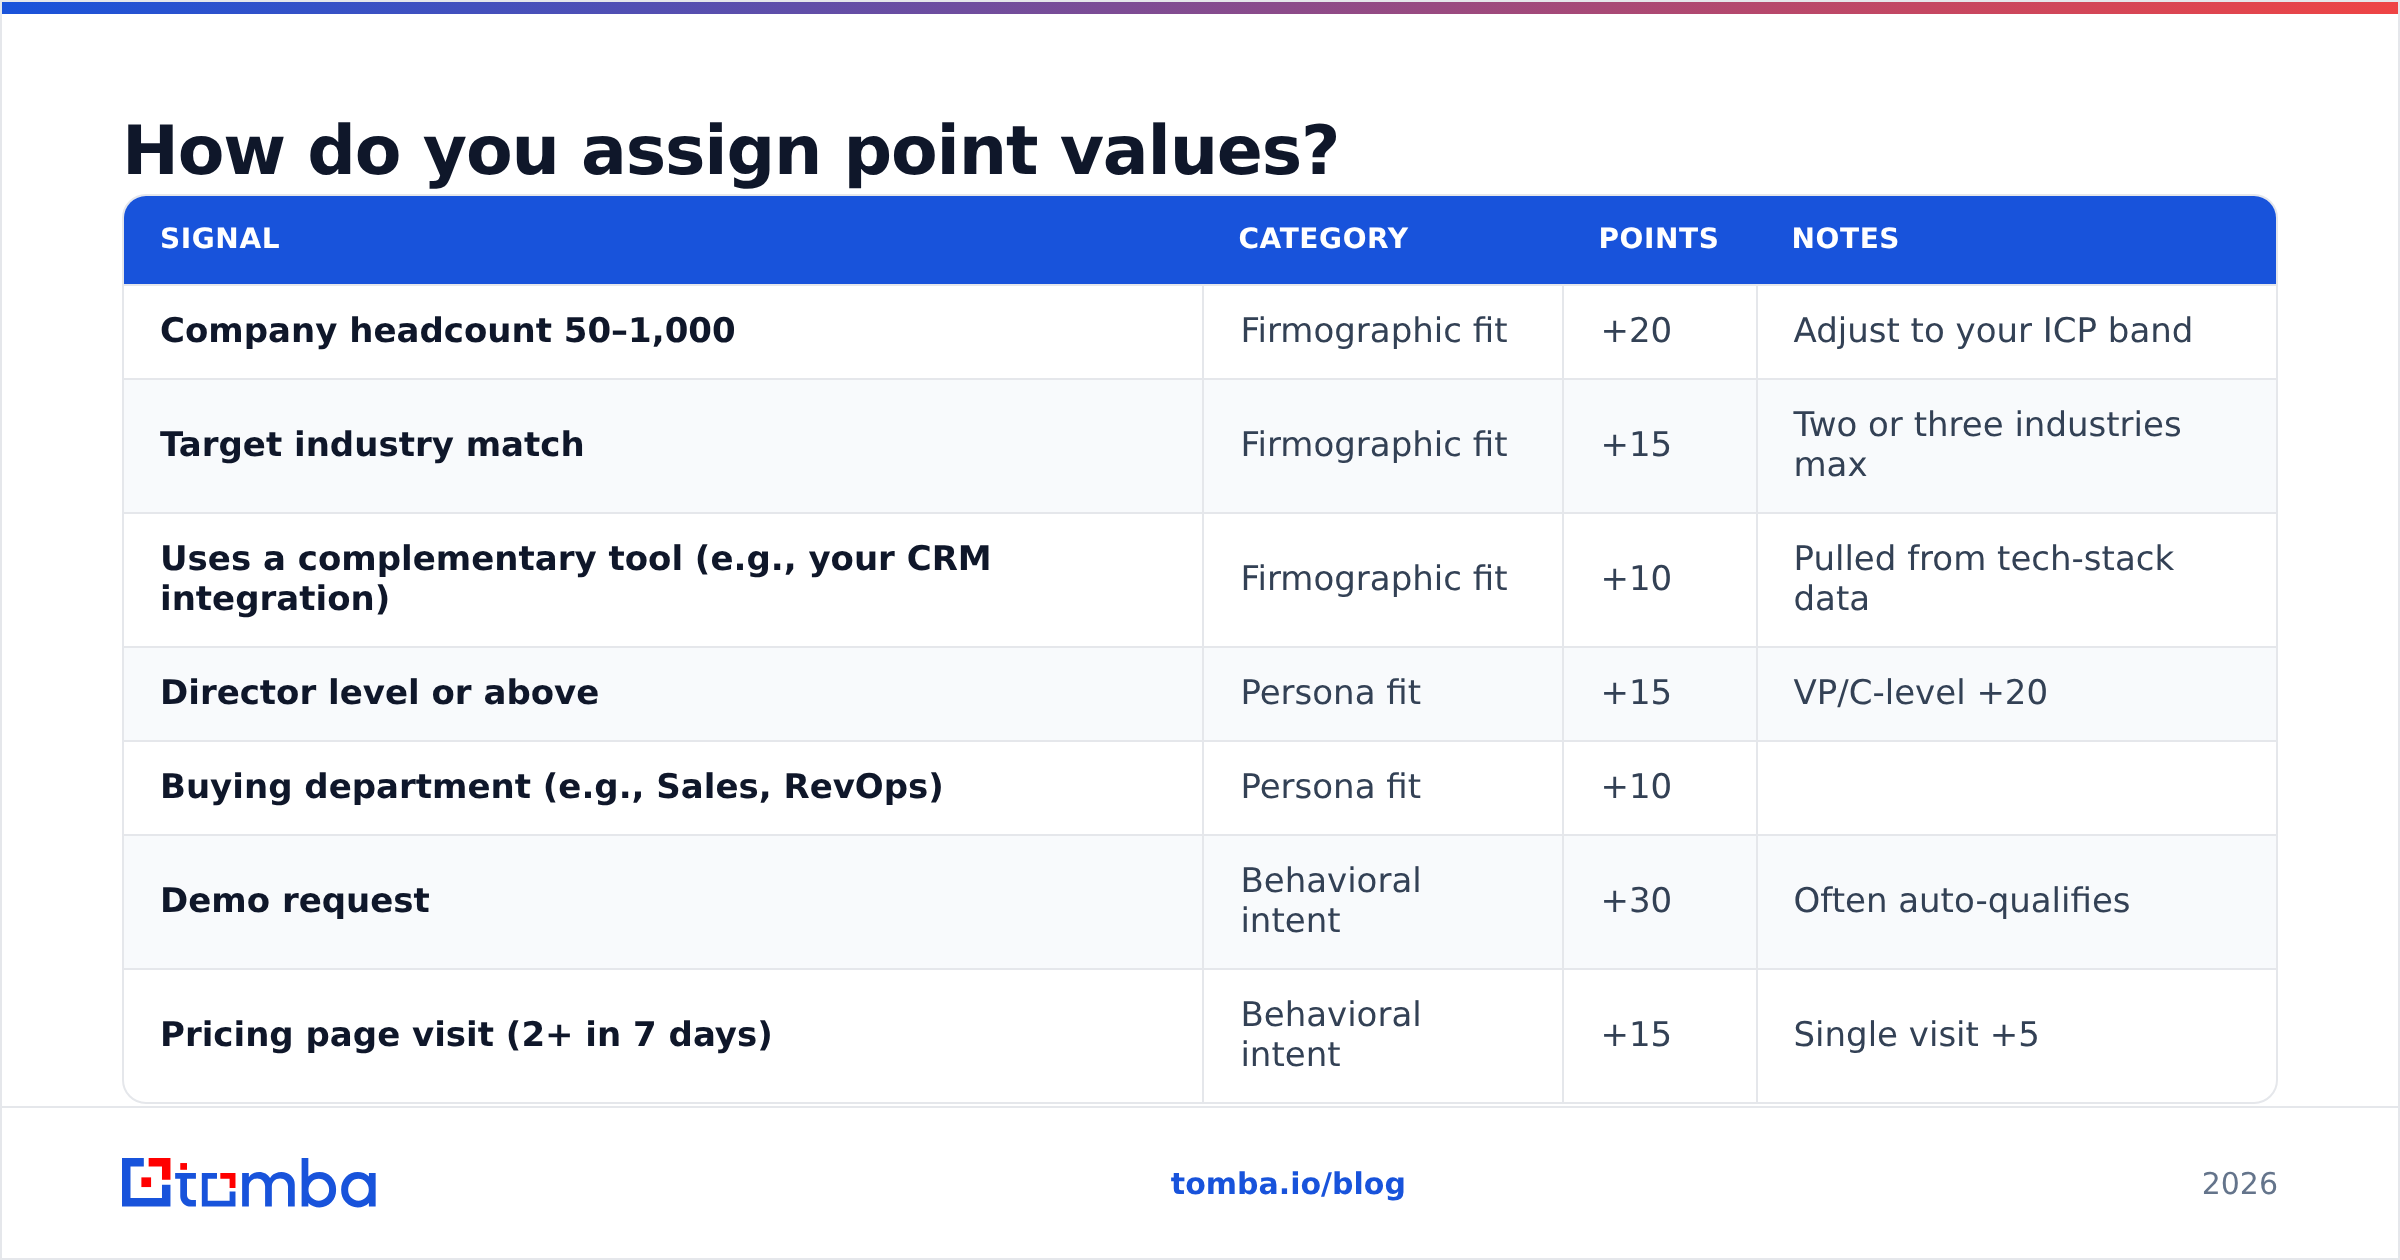Viewport: 2400px width, 1260px height.
Task: Click 'Persona fit' in Director level row
Action: coord(1331,693)
